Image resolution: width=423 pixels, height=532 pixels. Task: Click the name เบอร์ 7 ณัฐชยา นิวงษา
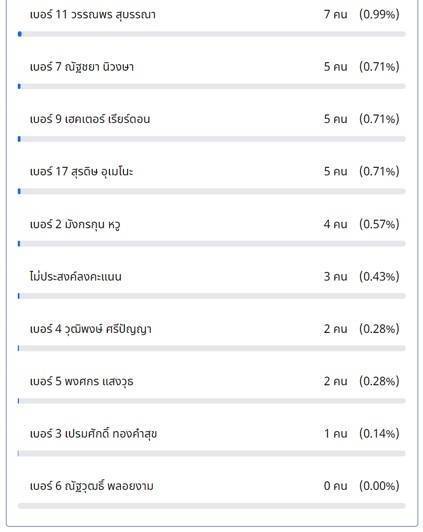82,67
